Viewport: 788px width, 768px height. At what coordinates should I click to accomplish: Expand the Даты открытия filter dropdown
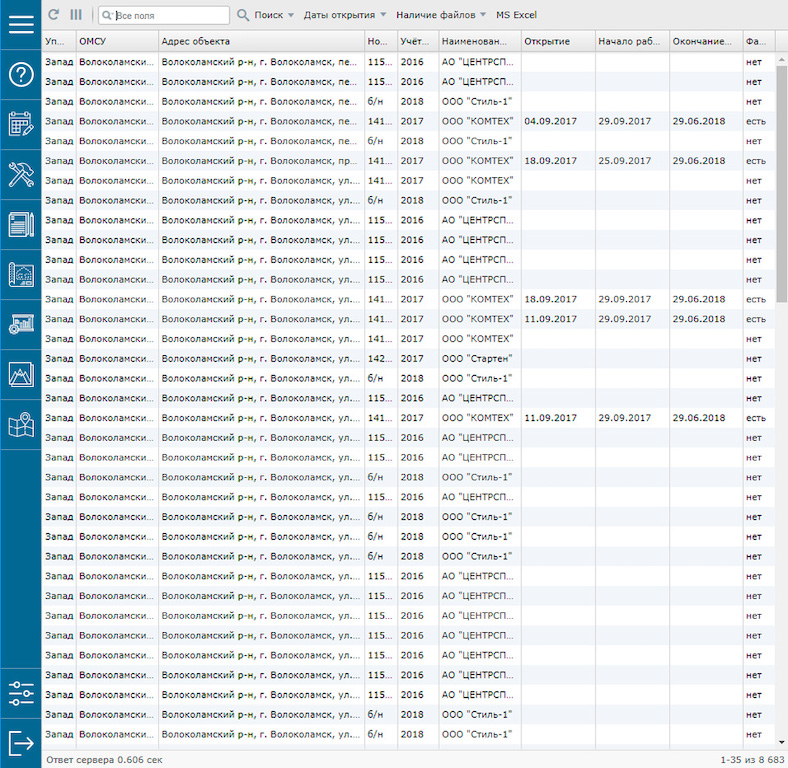pyautogui.click(x=345, y=15)
